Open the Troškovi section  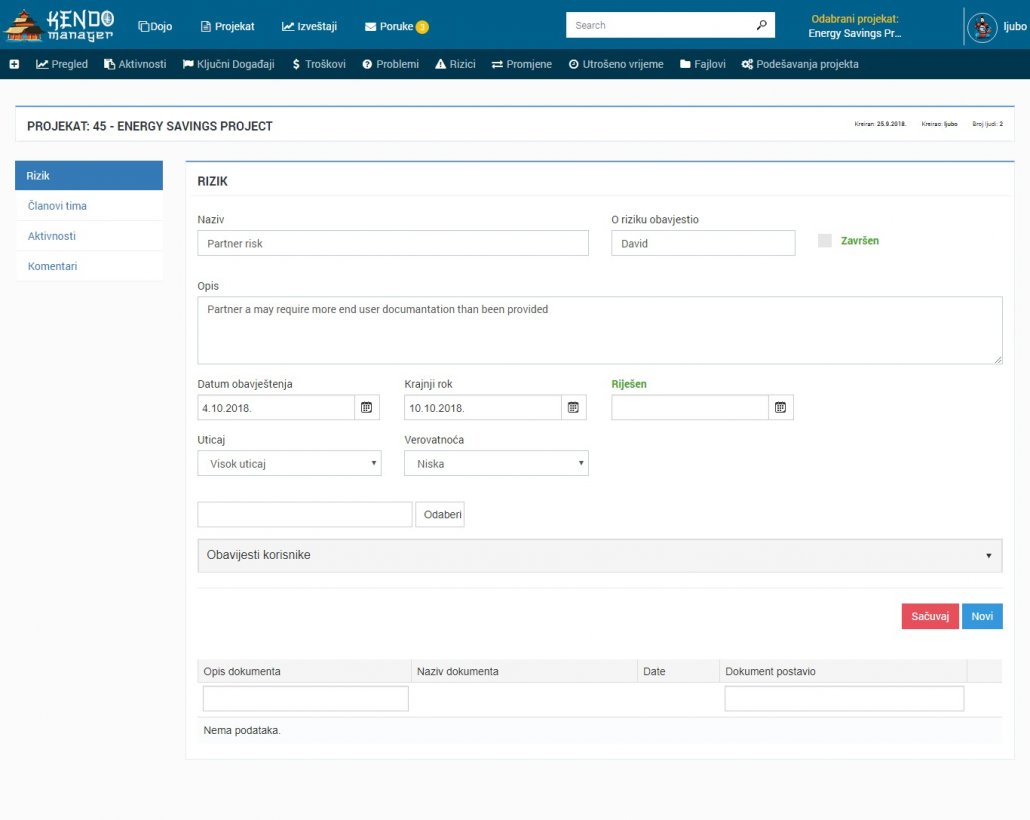319,64
